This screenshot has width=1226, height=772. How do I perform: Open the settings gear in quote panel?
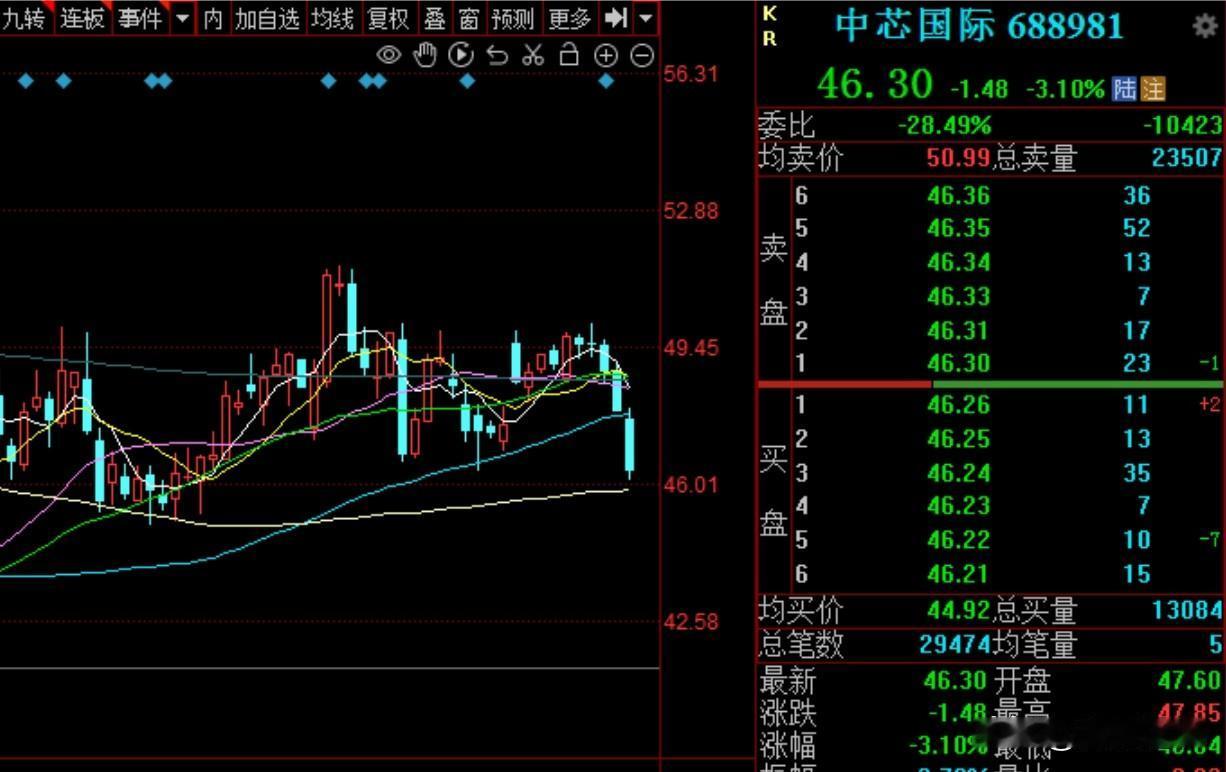click(x=1205, y=27)
